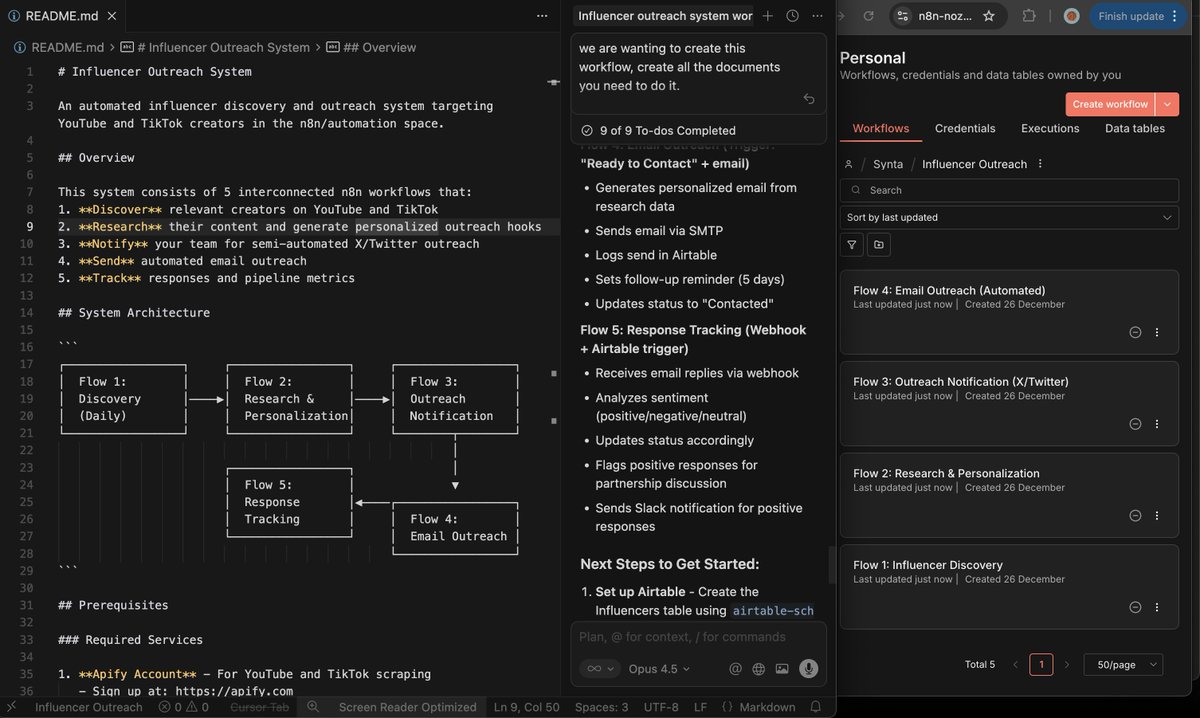The height and width of the screenshot is (718, 1200).
Task: Select the README.md editor tab
Action: pos(62,16)
